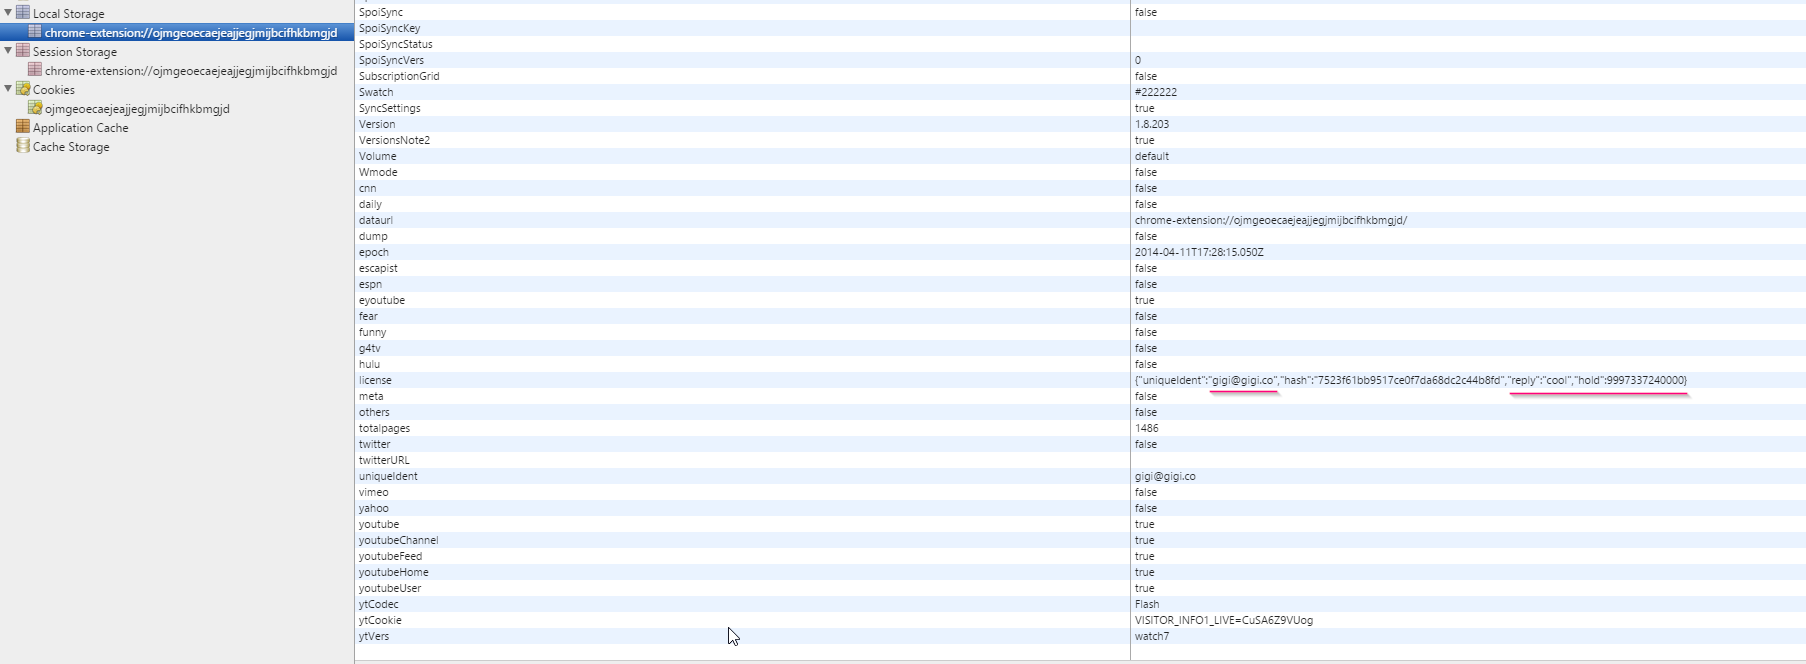Click the Volume value default

pyautogui.click(x=1151, y=156)
